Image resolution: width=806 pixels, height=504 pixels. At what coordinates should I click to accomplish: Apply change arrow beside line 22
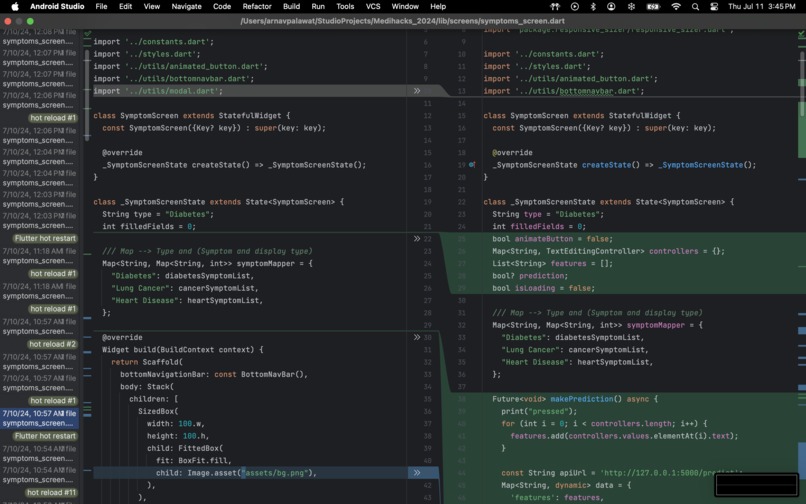[417, 239]
